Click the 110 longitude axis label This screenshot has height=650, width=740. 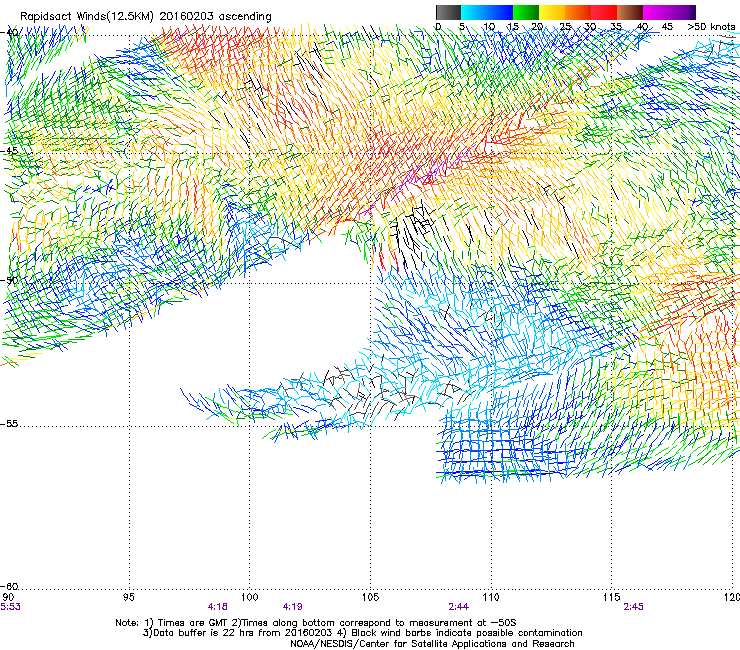491,597
